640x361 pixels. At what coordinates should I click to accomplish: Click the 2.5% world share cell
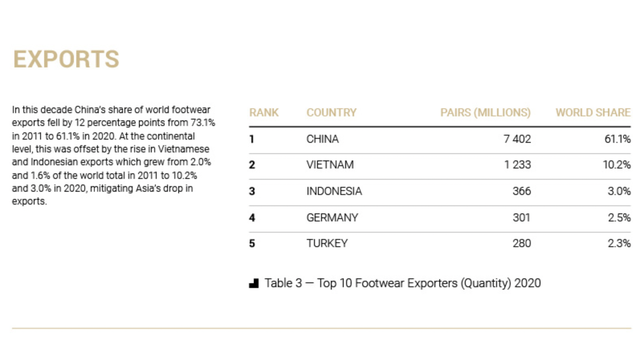pos(619,217)
